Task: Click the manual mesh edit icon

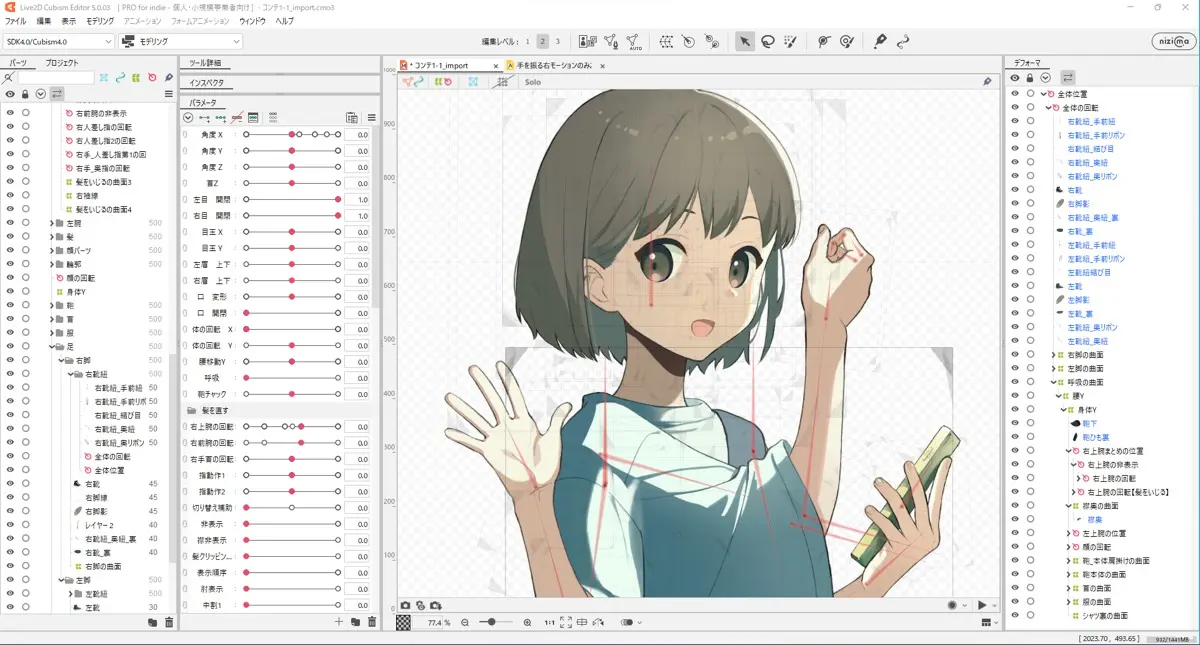Action: click(x=610, y=42)
